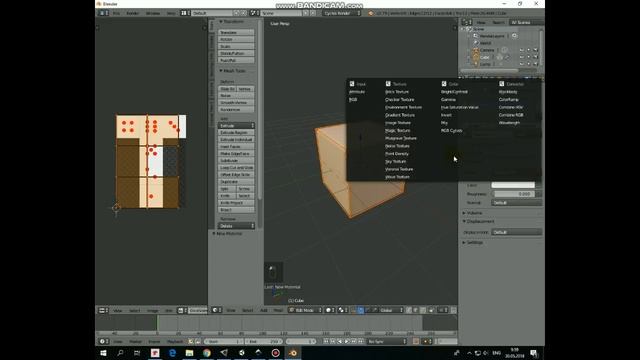Select ColorRamp in the Converter column
This screenshot has height=360, width=640.
click(509, 100)
